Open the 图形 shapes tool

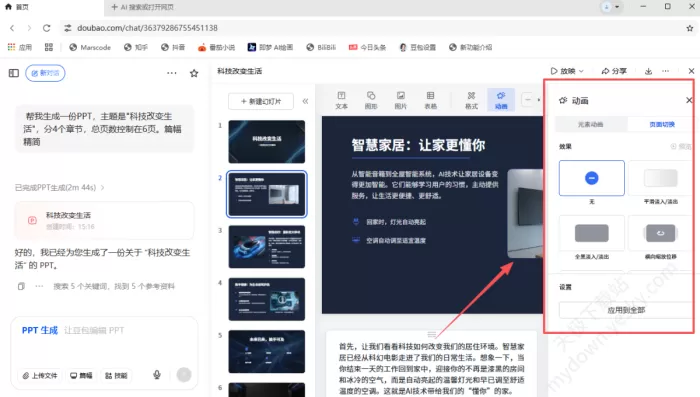371,100
